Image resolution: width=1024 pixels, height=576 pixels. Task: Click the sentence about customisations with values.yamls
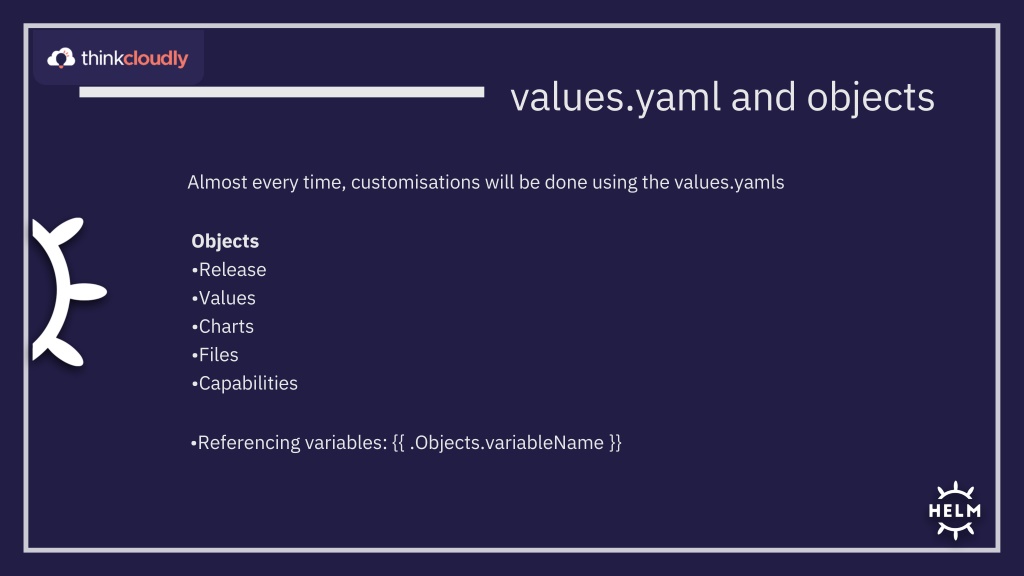click(x=486, y=182)
